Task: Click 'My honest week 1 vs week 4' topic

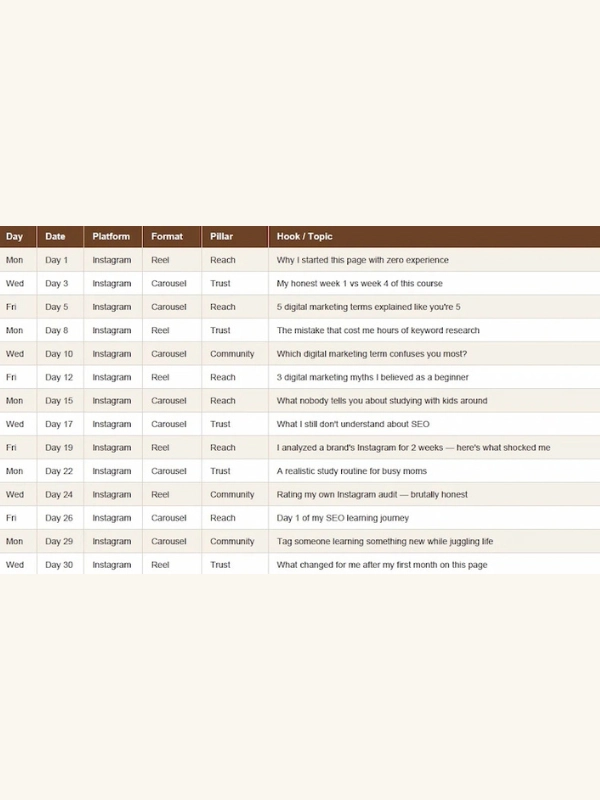Action: point(359,283)
